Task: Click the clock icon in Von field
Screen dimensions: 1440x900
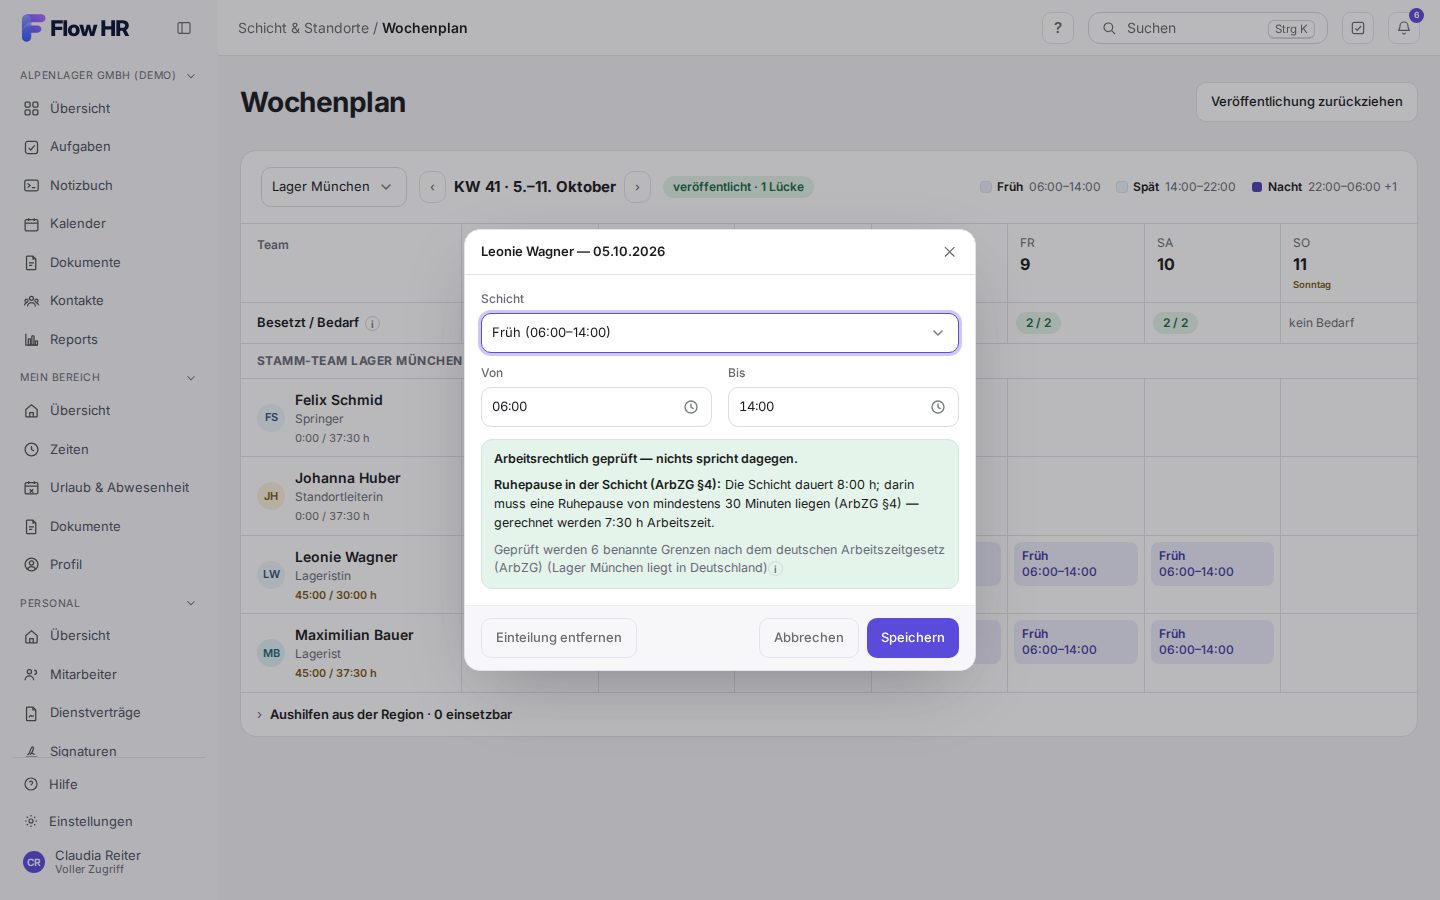Action: (691, 407)
